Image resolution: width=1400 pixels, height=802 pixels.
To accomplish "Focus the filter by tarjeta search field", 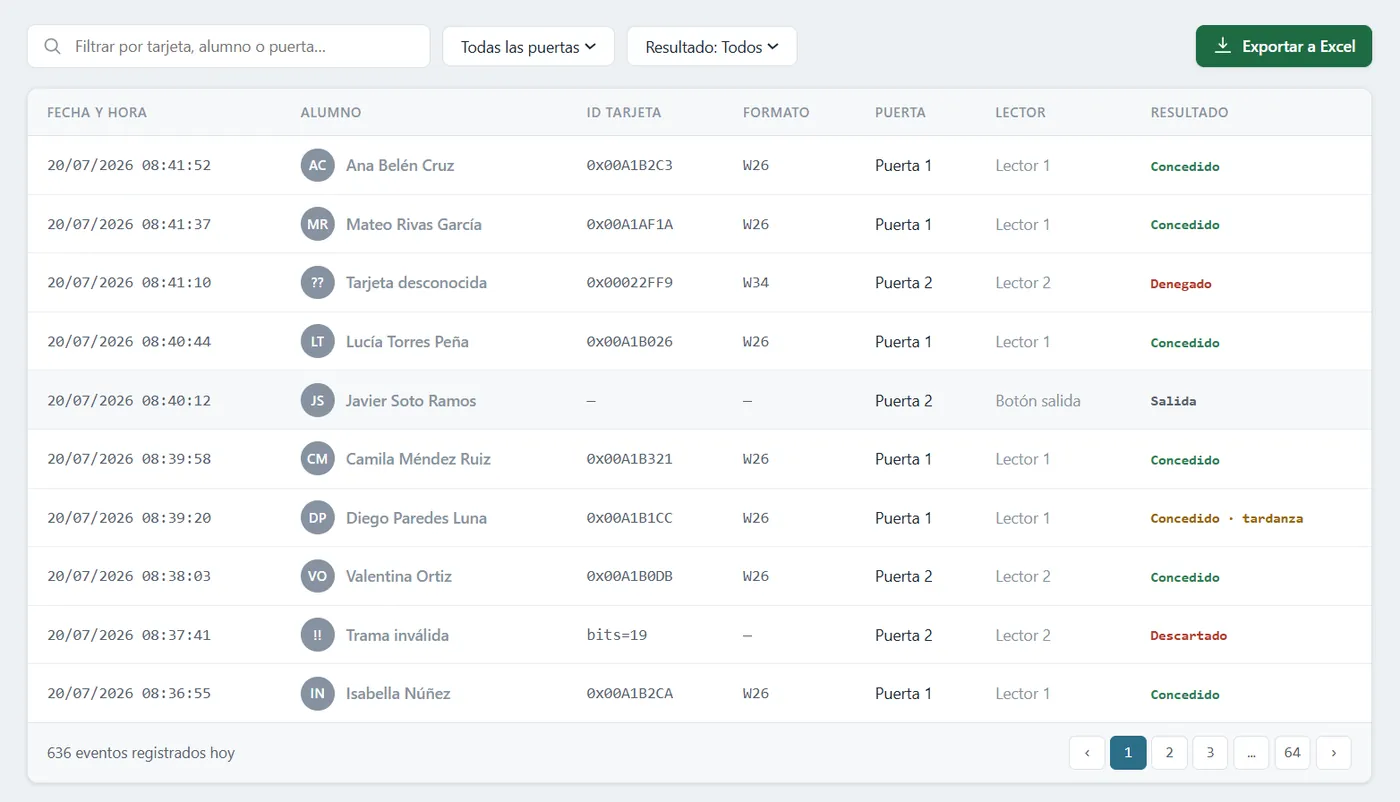I will [228, 46].
